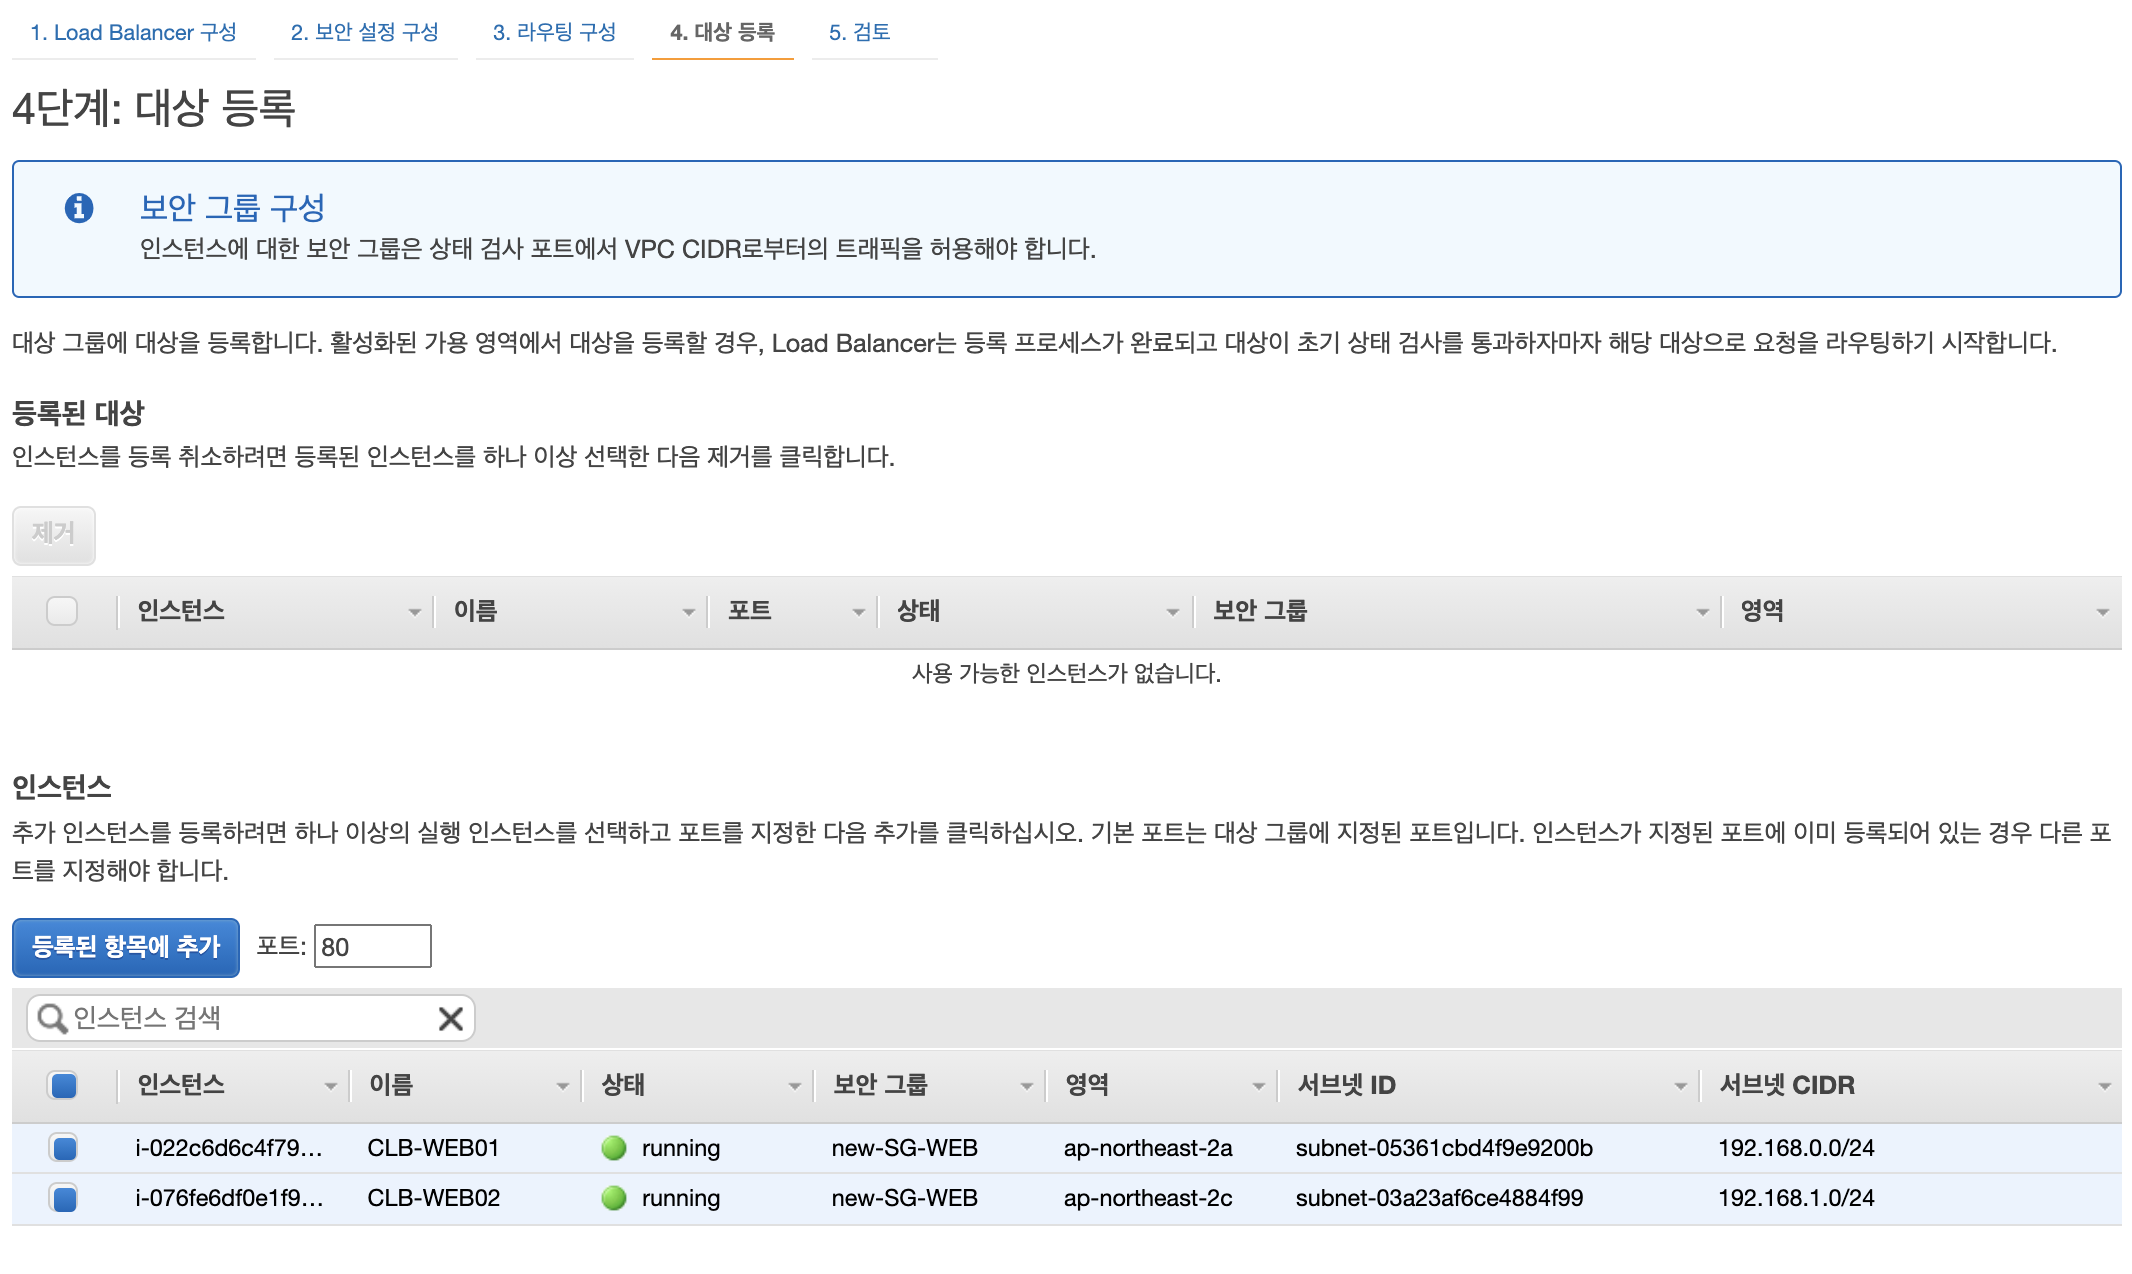Image resolution: width=2132 pixels, height=1274 pixels.
Task: Toggle checkbox for instance CLB-WEB01
Action: (64, 1148)
